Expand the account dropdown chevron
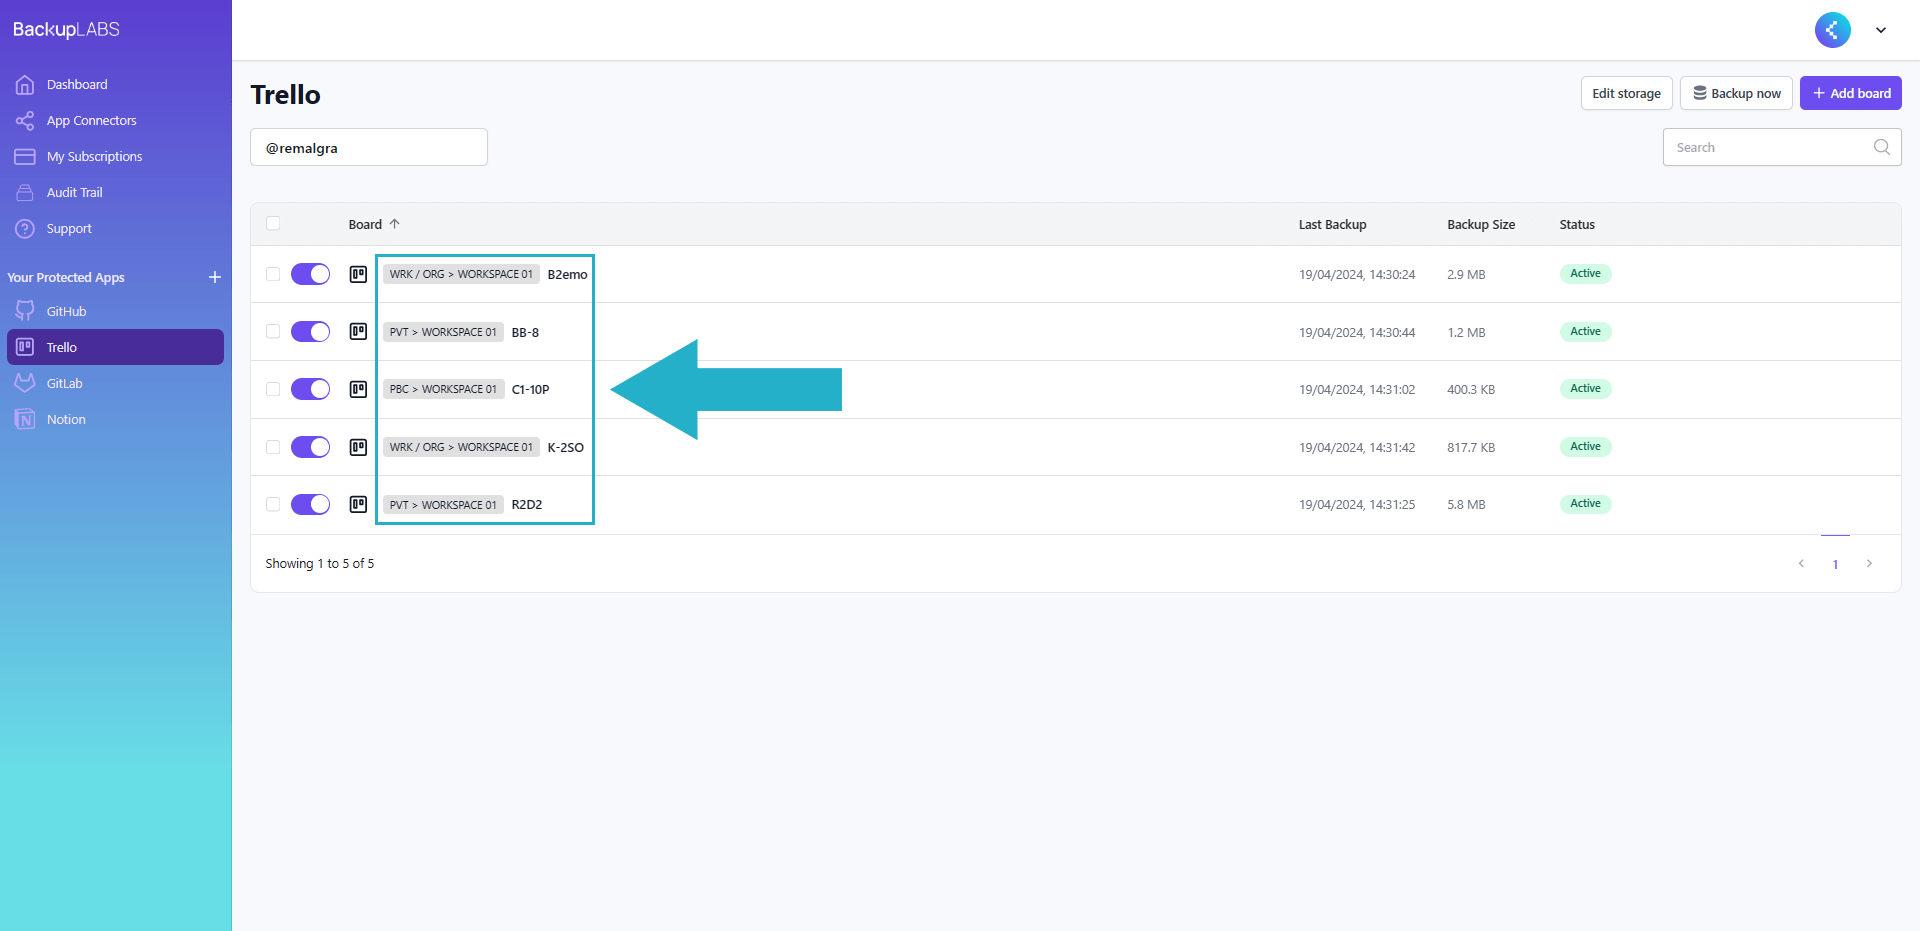 (x=1881, y=30)
